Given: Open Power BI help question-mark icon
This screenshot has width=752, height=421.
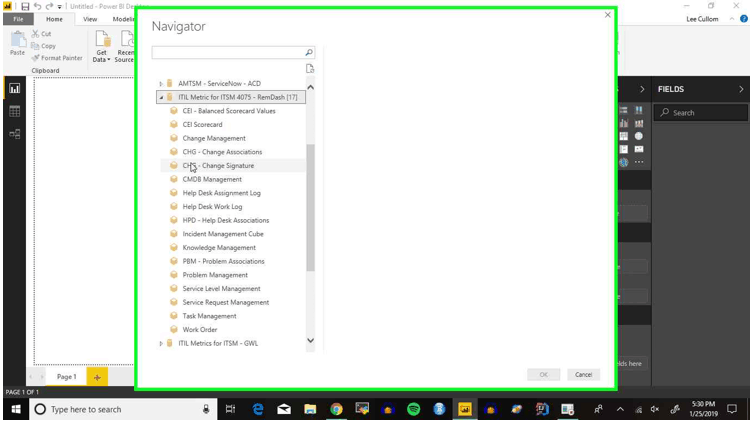Looking at the screenshot, I should [744, 19].
